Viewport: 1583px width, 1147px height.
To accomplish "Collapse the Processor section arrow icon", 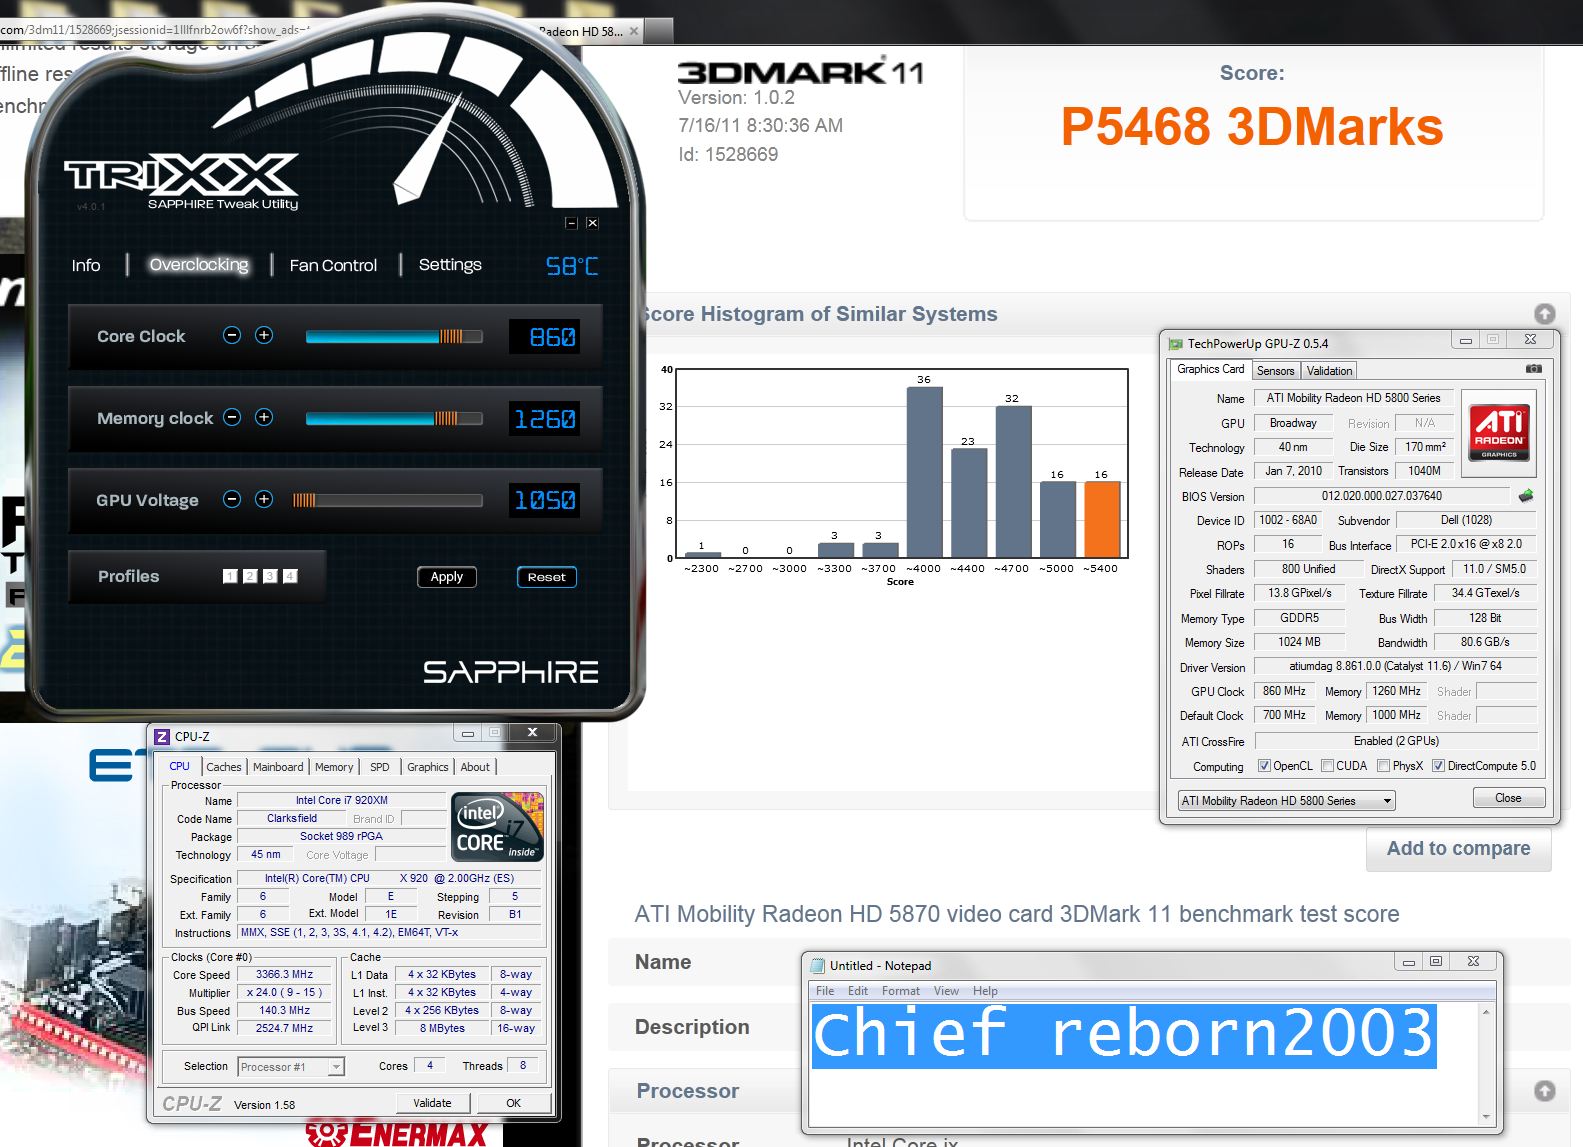I will [1545, 1091].
